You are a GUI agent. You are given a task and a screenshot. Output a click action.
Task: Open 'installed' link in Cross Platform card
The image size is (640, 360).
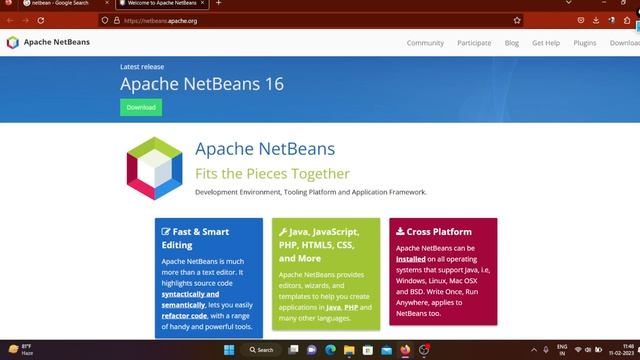point(411,259)
